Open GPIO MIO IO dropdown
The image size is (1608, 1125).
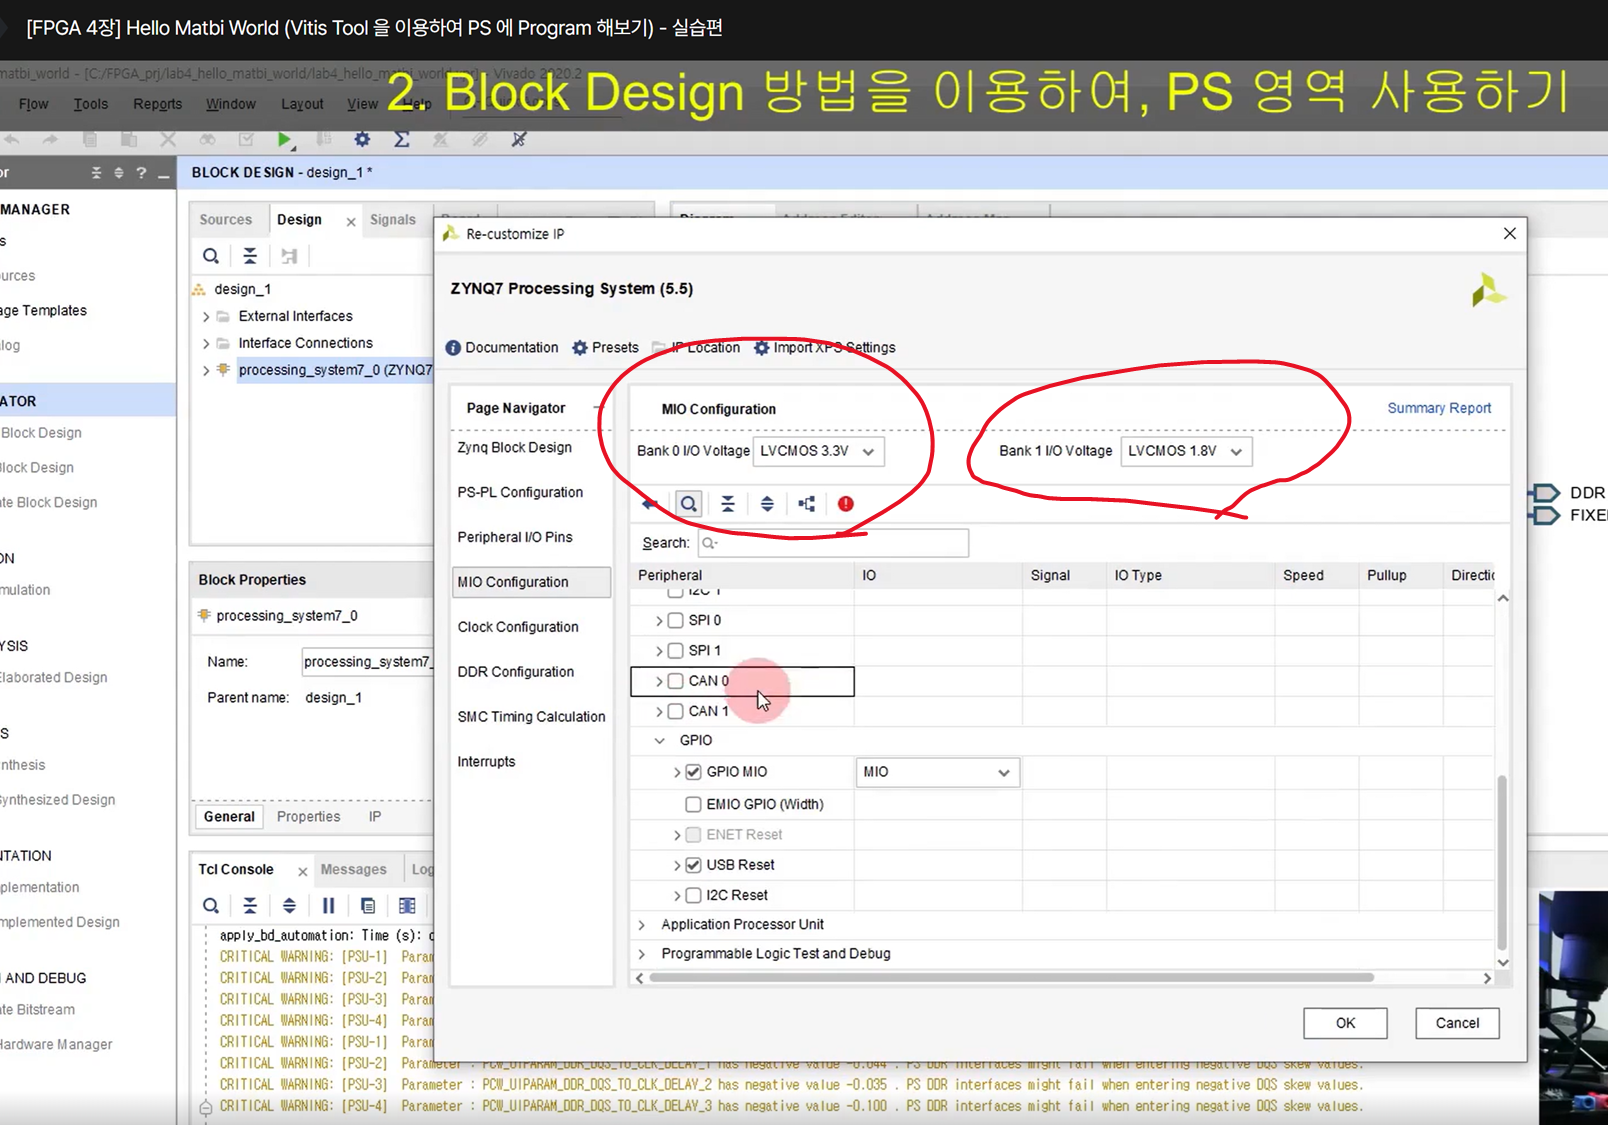point(938,772)
